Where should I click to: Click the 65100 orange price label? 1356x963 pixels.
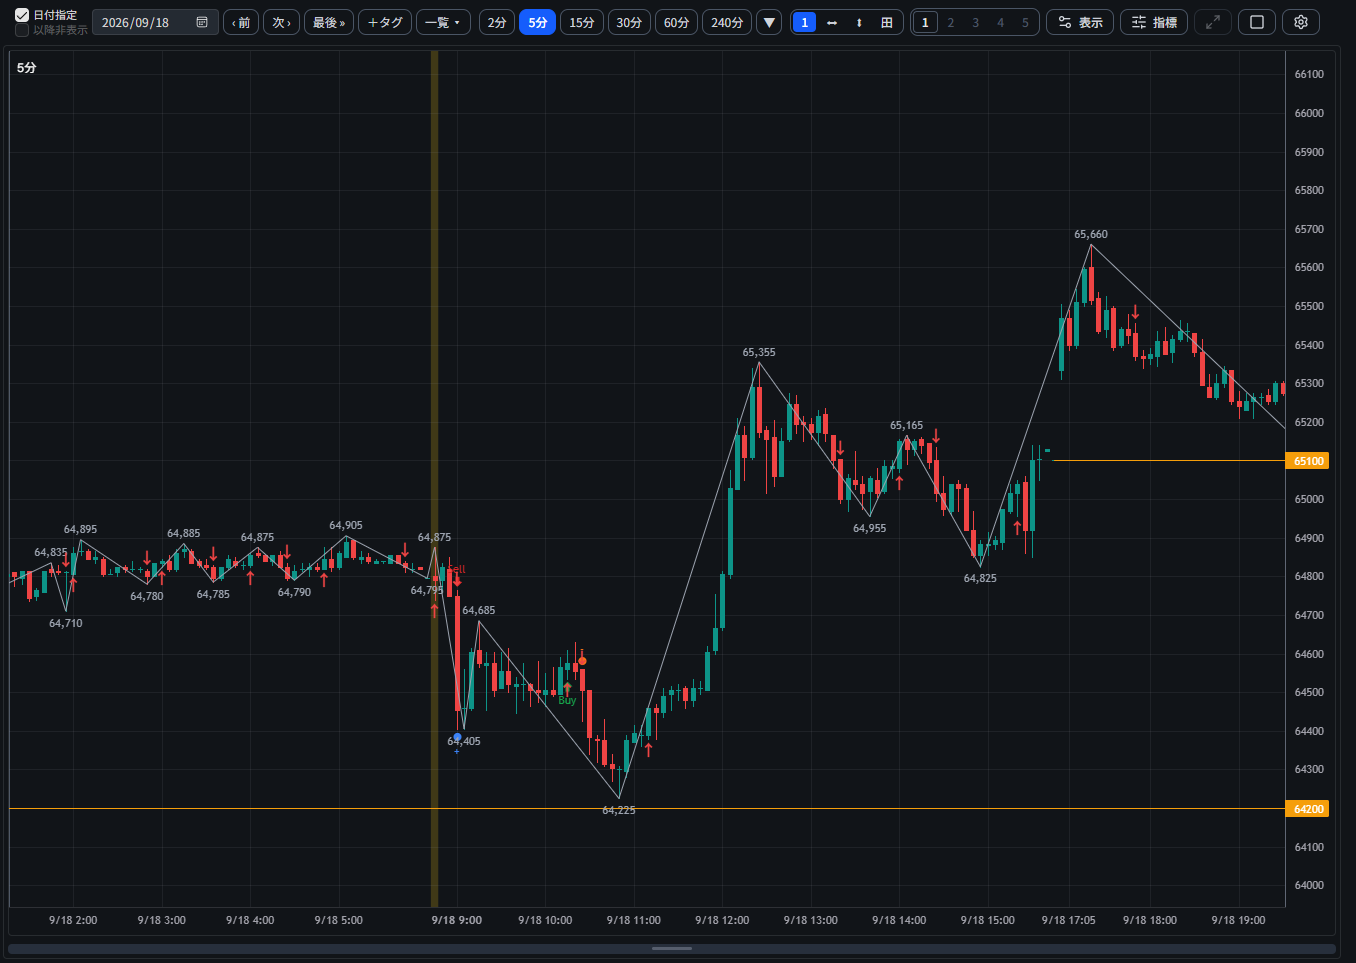(x=1308, y=461)
